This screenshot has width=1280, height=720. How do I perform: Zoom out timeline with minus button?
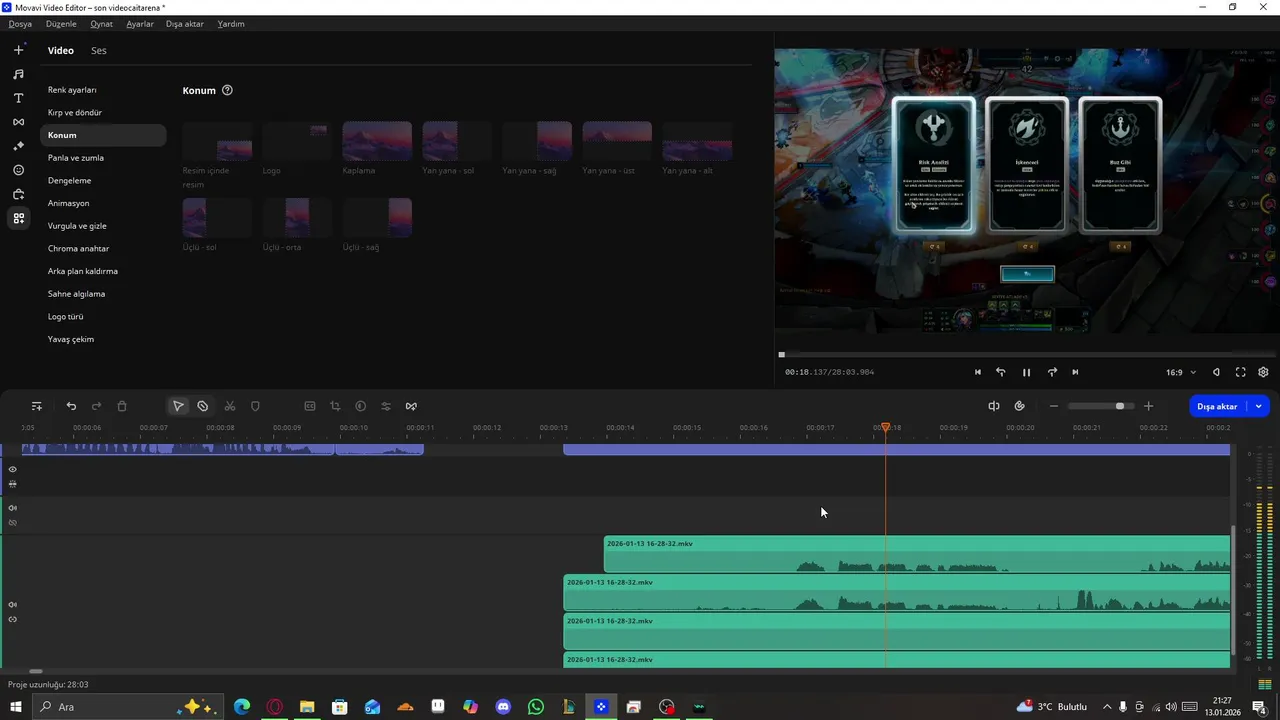(x=1053, y=406)
